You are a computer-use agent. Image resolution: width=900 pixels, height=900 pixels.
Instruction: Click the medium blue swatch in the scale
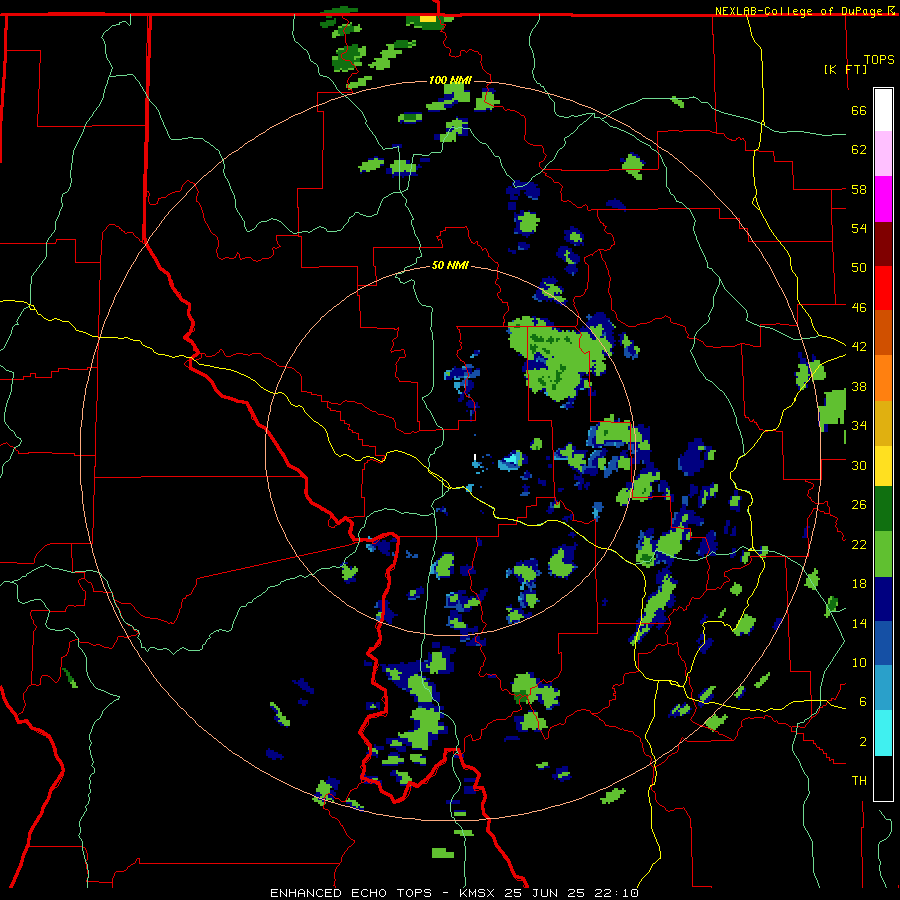(883, 643)
